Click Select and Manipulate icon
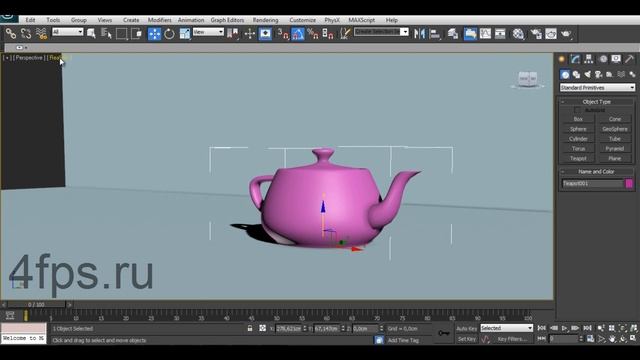Screen dimensions: 640x360 pyautogui.click(x=249, y=33)
